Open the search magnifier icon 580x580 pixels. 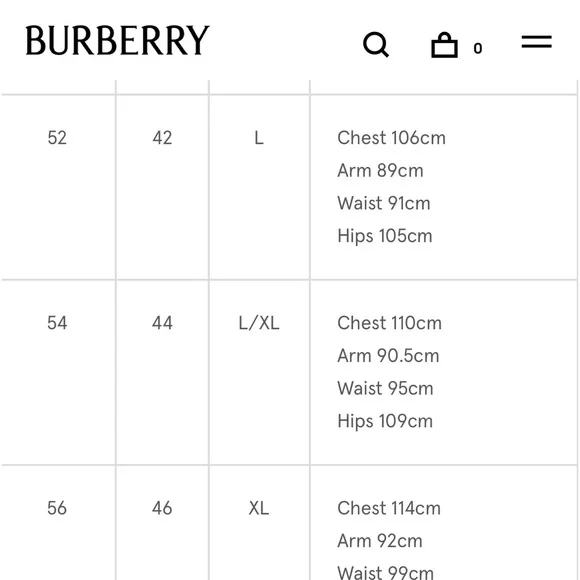click(376, 44)
